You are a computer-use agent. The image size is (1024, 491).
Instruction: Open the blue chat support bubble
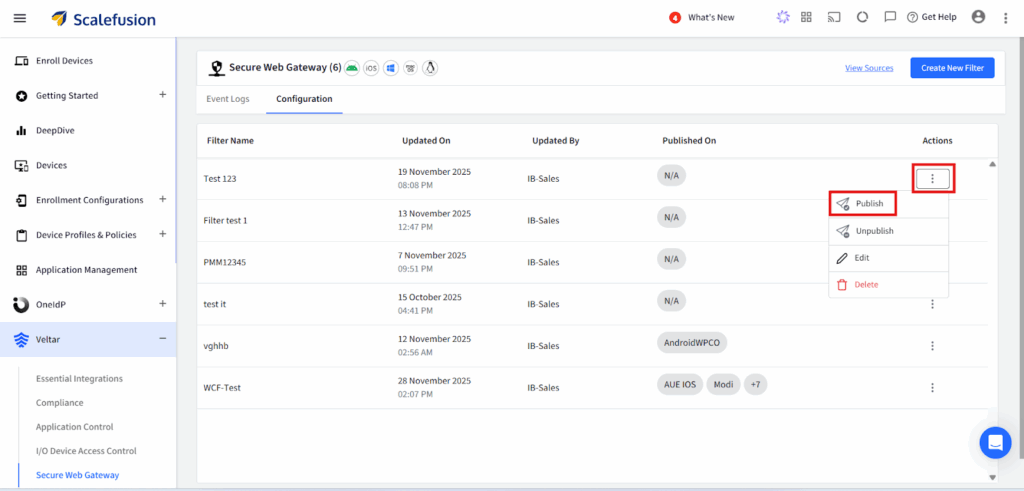995,442
